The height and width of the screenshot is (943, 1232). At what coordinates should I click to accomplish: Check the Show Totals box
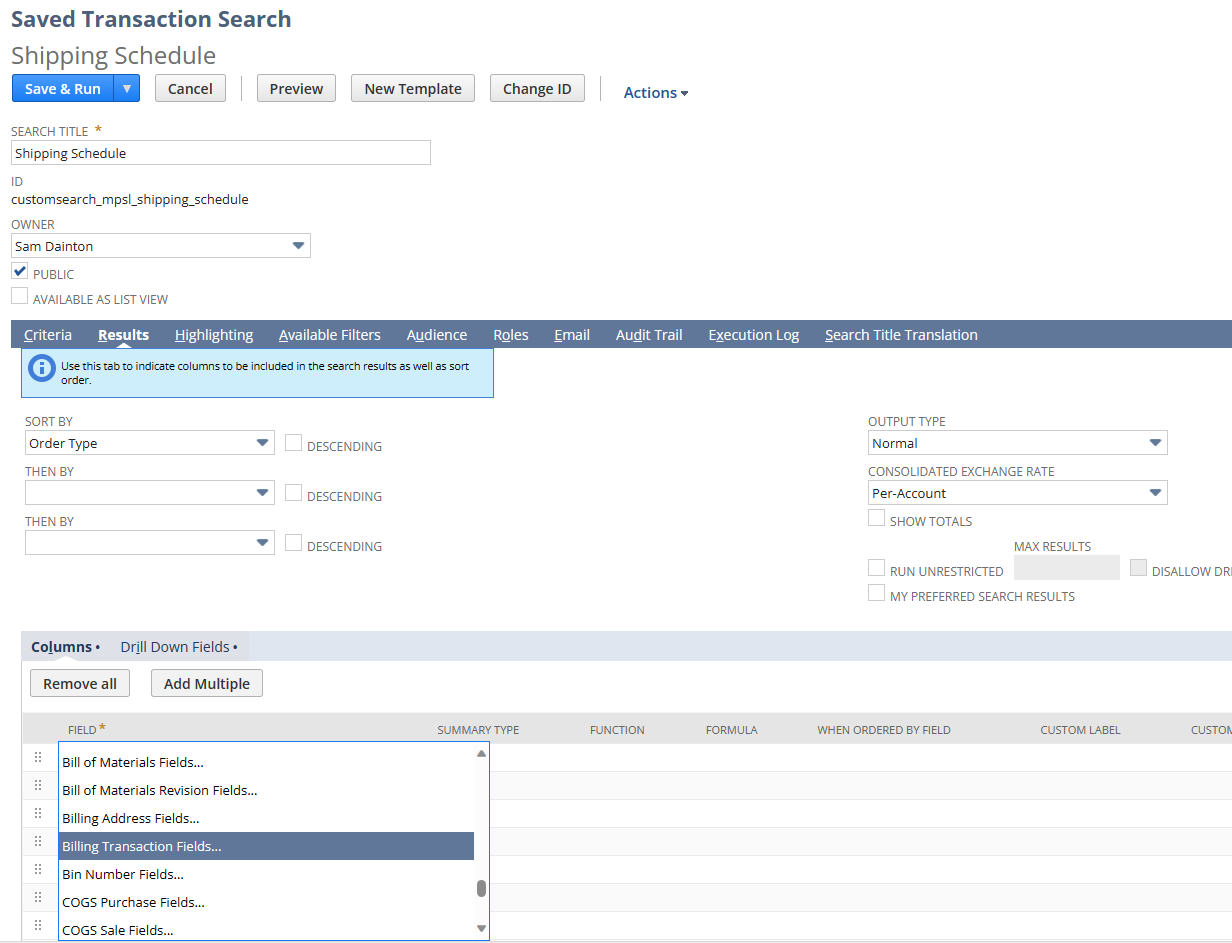[x=877, y=518]
